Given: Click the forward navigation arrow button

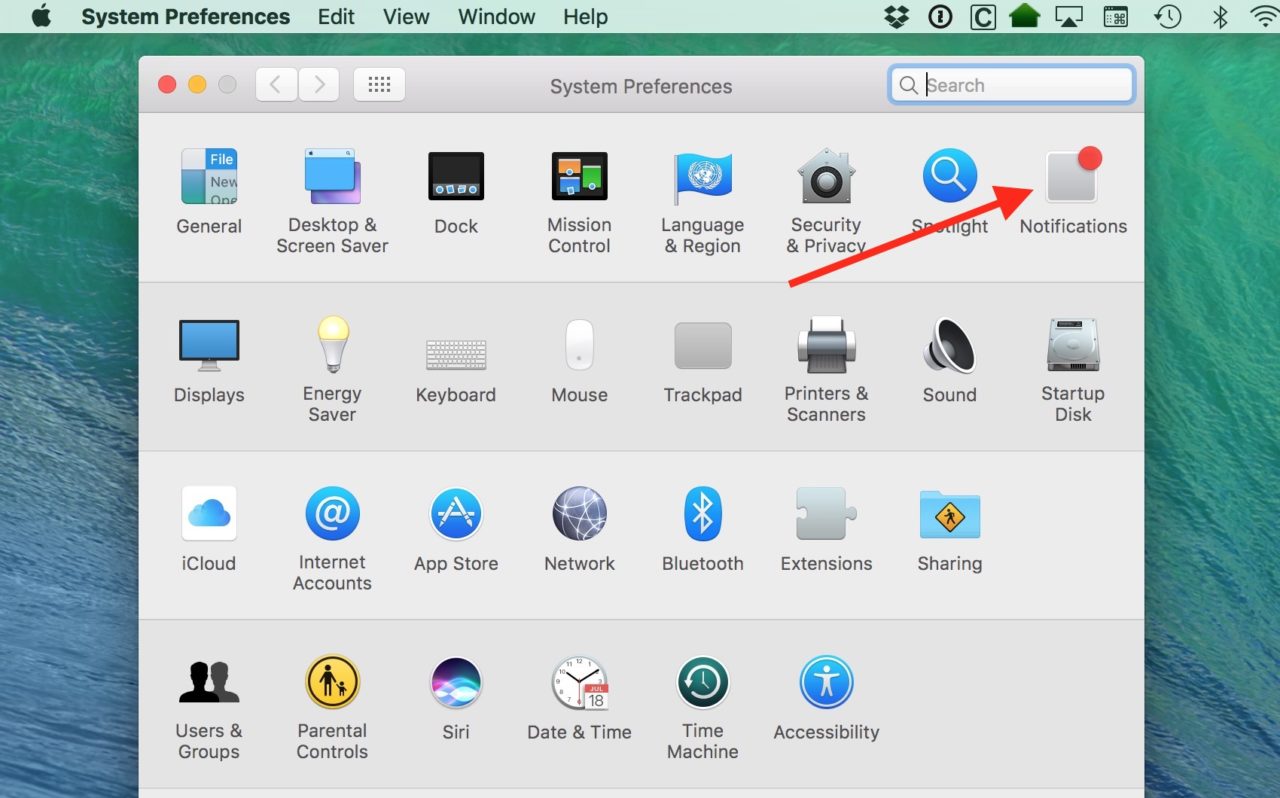Looking at the screenshot, I should (x=319, y=85).
